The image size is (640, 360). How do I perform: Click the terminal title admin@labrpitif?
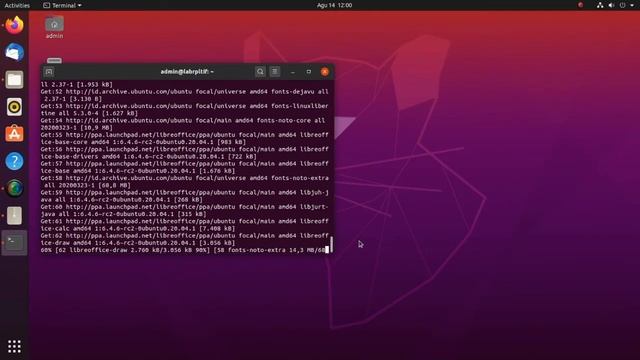tap(187, 72)
